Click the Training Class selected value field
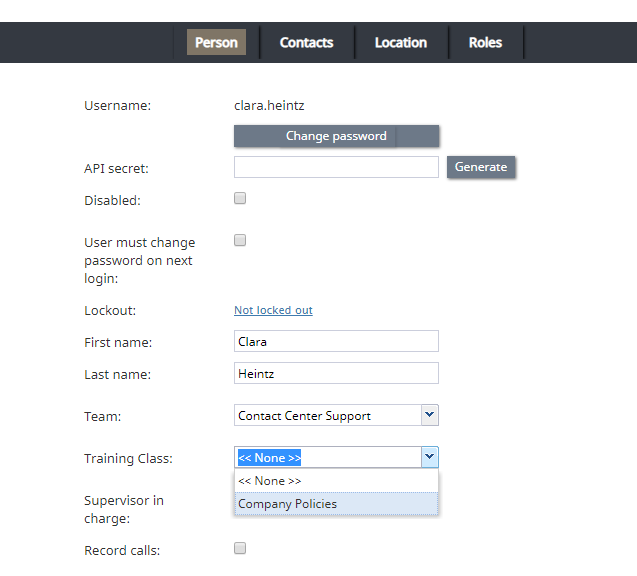Screen dimensions: 637x576 (x=327, y=457)
